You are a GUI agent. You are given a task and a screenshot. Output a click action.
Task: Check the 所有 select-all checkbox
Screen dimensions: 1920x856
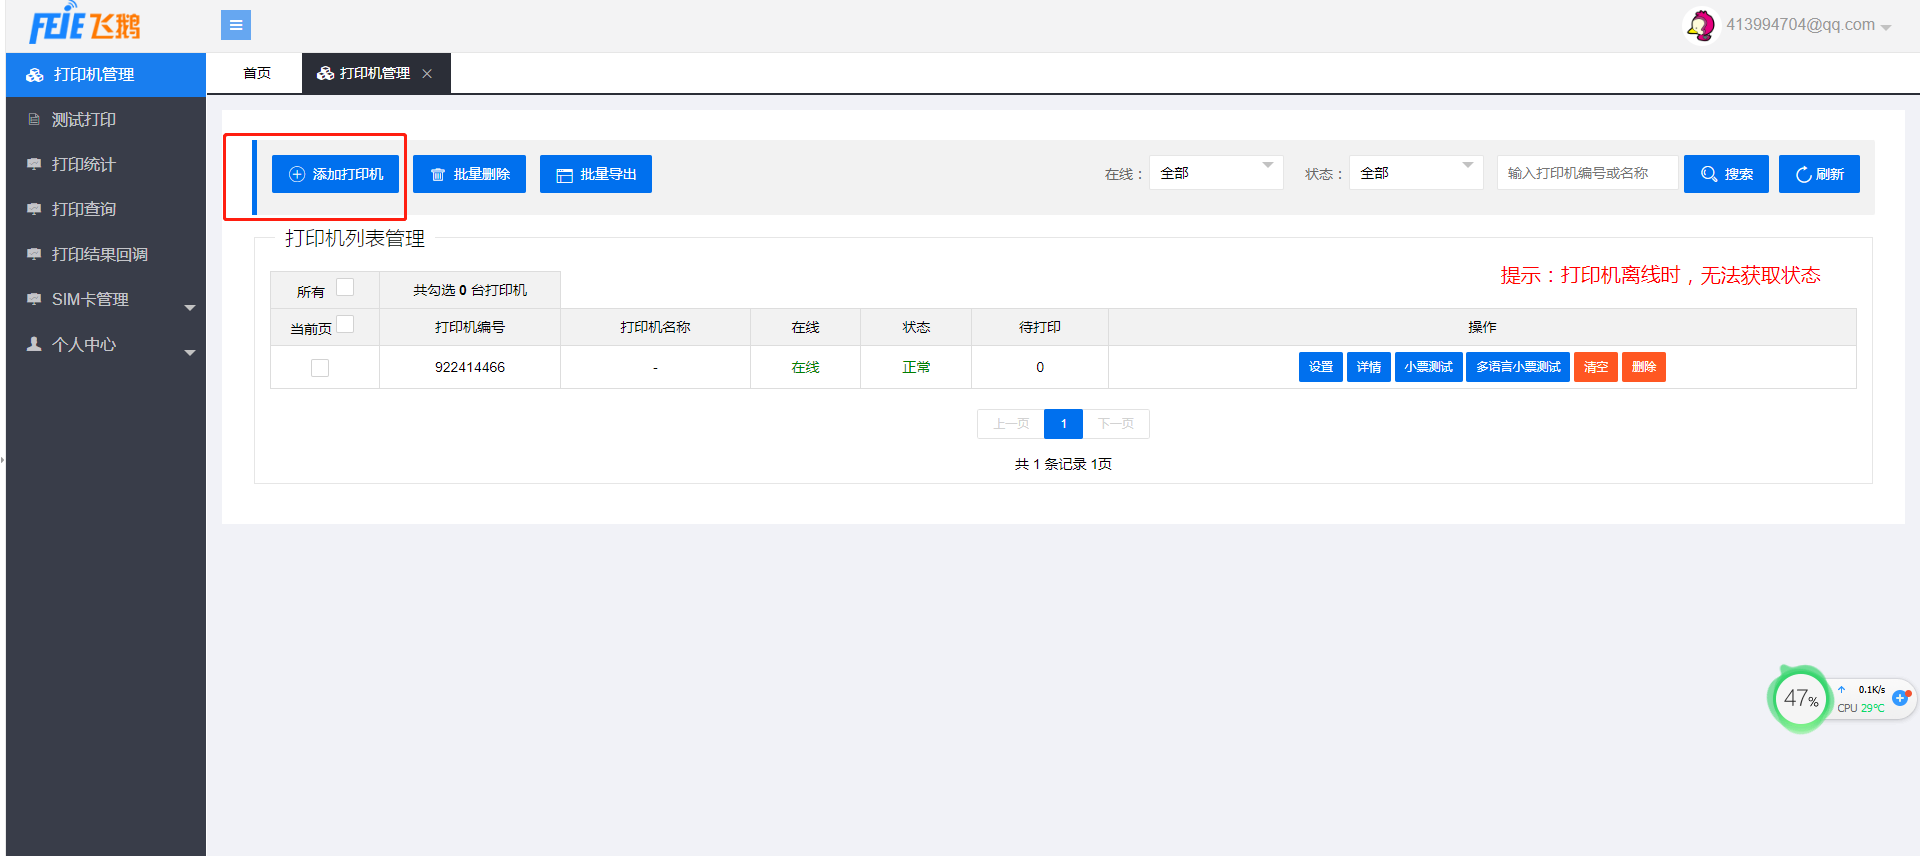[345, 288]
